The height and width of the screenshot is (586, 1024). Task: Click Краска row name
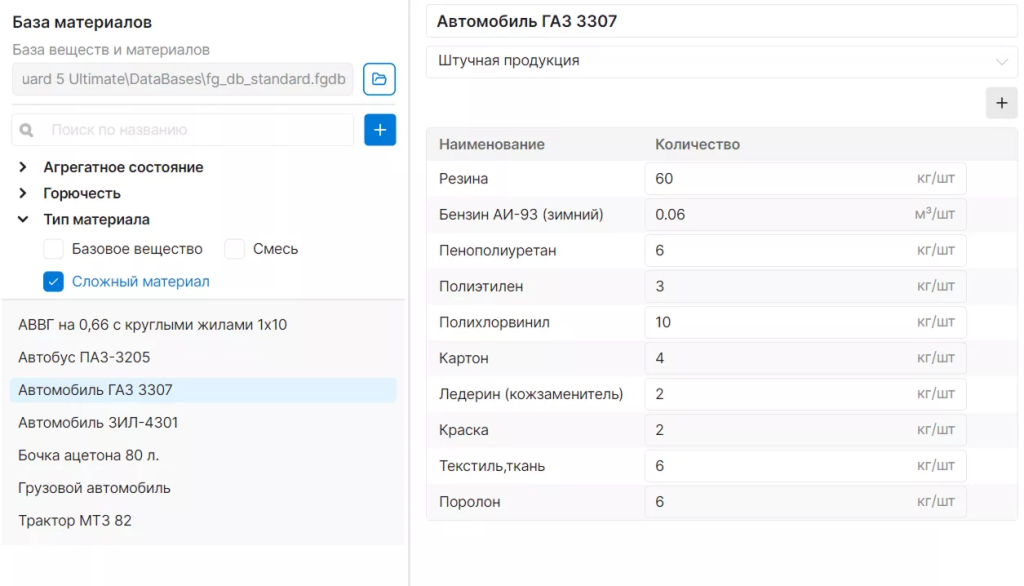pyautogui.click(x=464, y=431)
